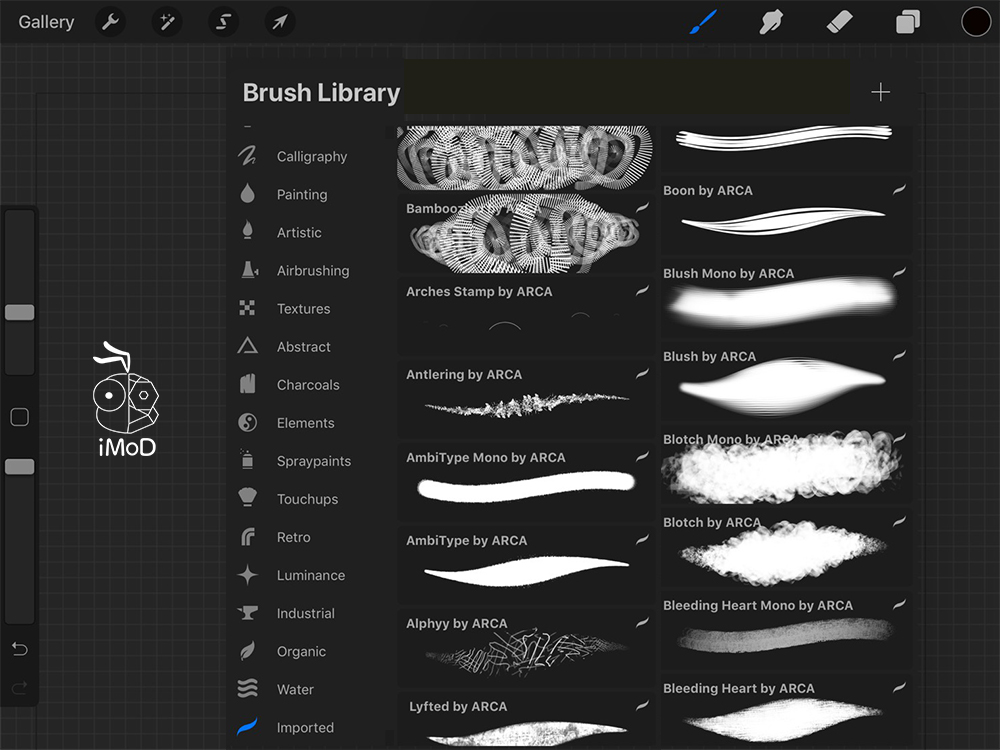
Task: Select the Paint brush tool
Action: (703, 22)
